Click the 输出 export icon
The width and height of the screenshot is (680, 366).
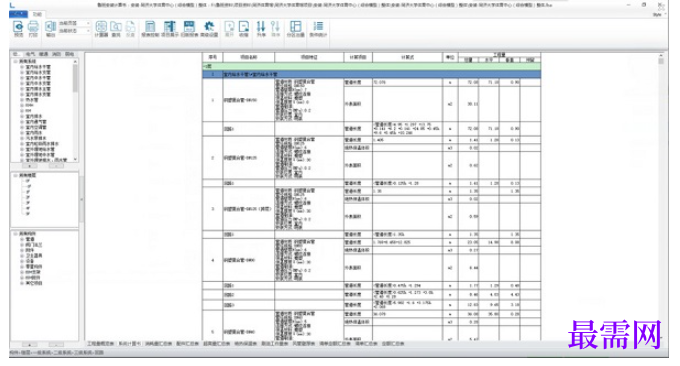pos(50,28)
